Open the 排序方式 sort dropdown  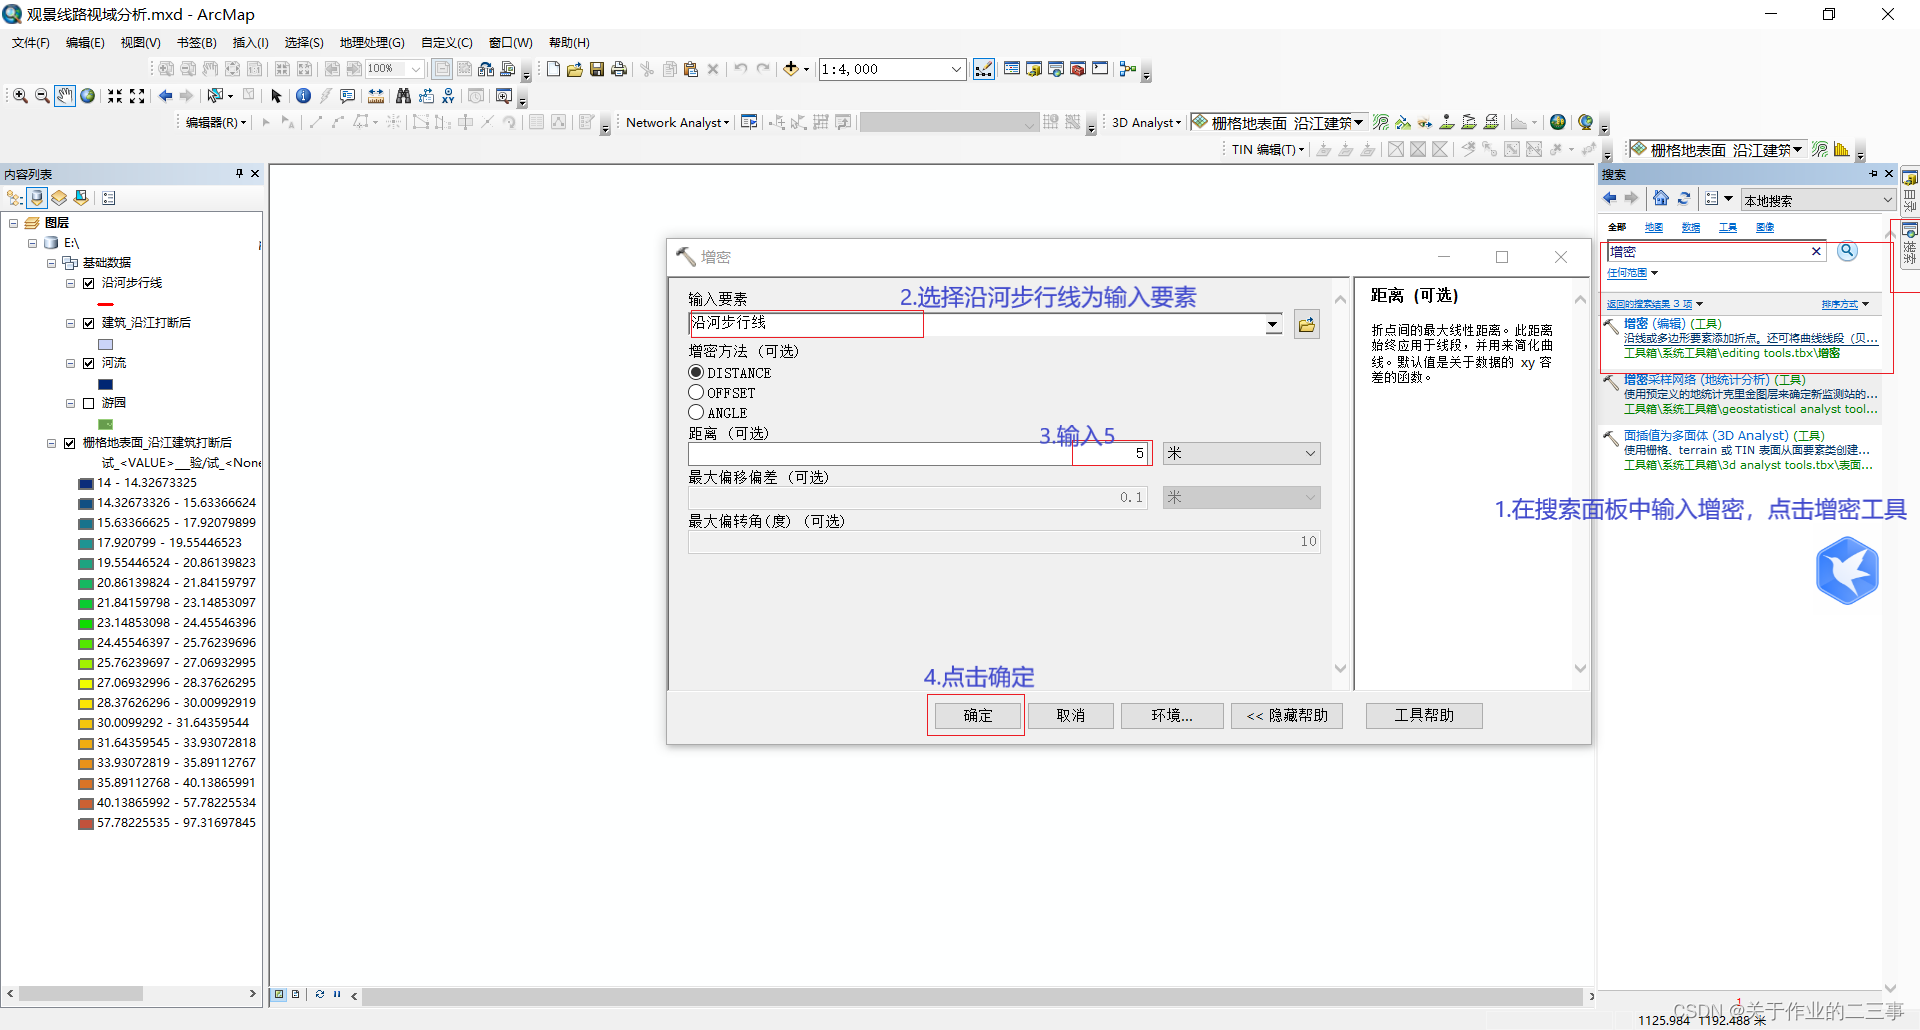(x=1845, y=304)
